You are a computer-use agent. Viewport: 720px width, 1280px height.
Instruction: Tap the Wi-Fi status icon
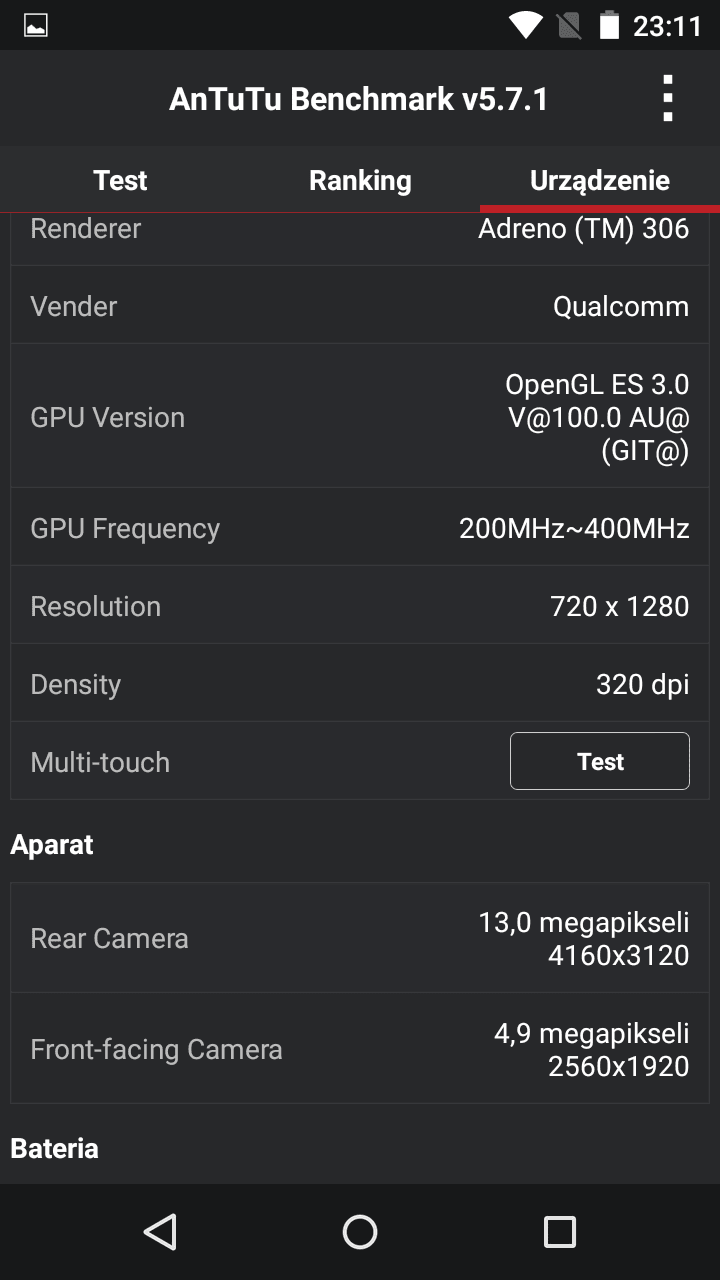point(525,25)
